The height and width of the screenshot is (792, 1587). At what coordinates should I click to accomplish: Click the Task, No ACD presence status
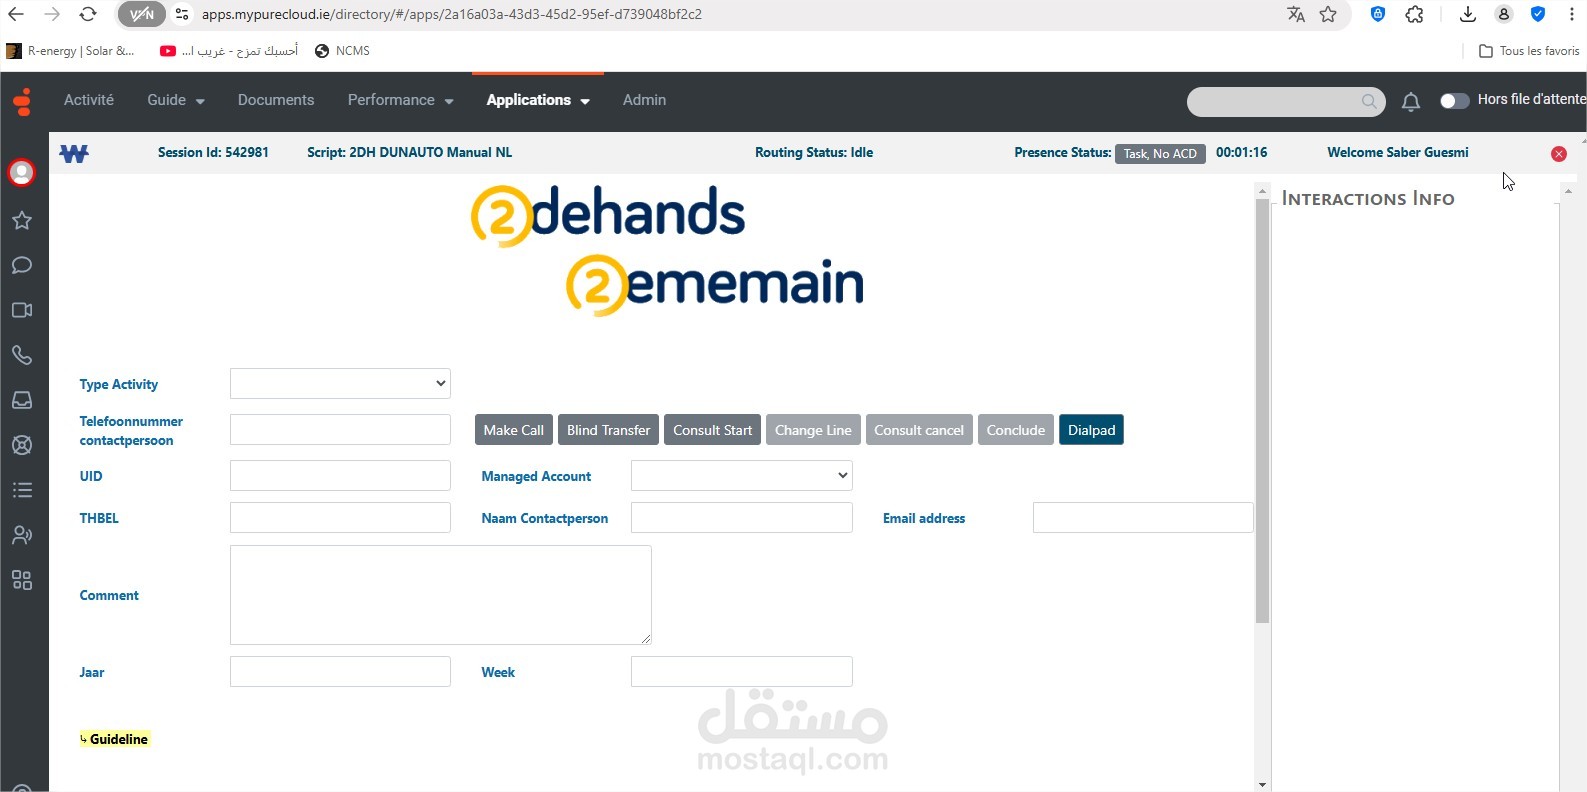pos(1160,153)
